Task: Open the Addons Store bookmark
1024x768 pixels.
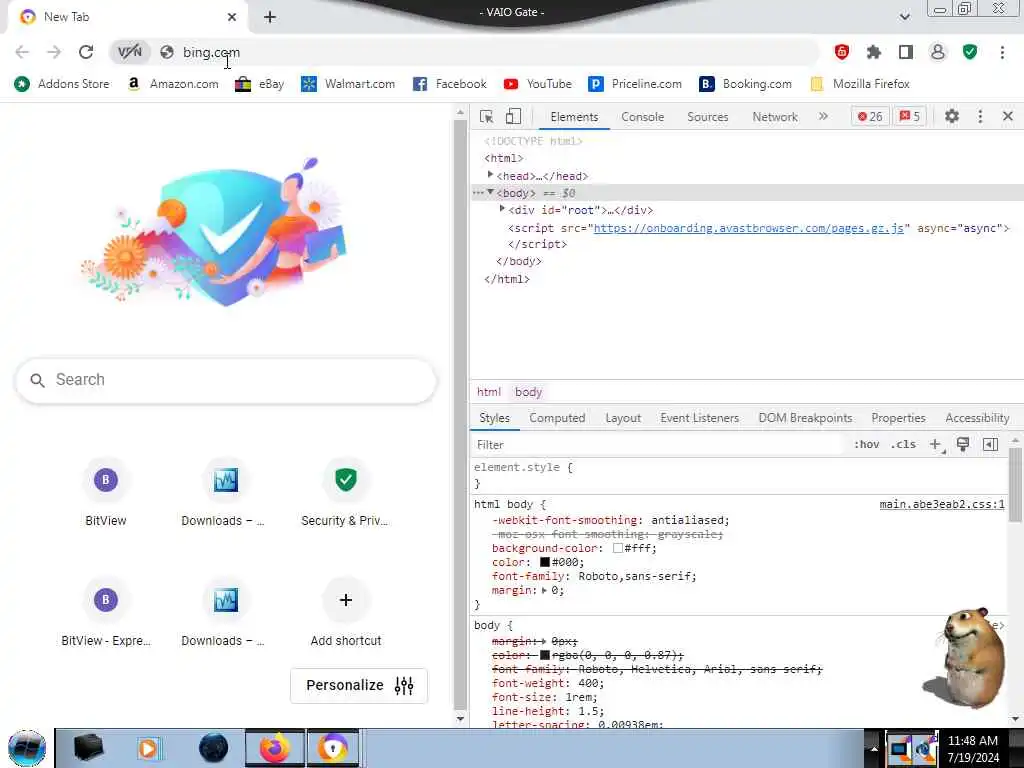Action: 62,84
